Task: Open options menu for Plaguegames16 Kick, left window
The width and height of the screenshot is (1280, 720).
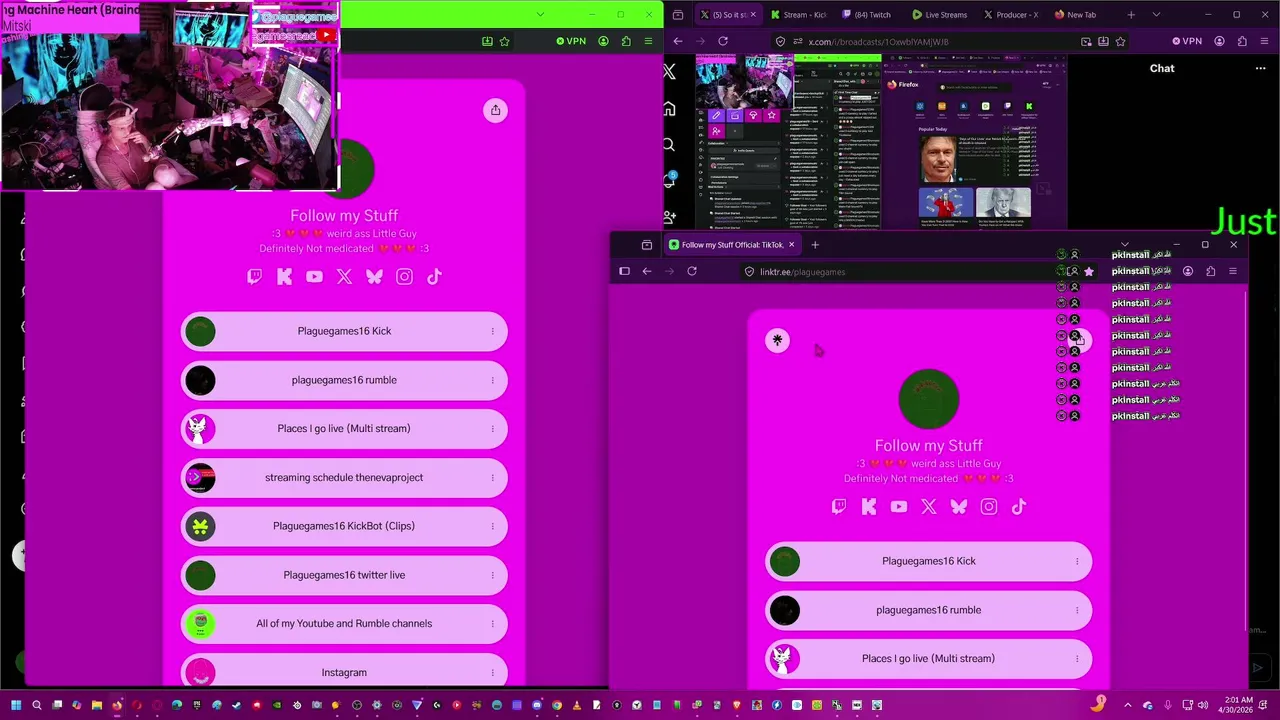Action: [x=492, y=331]
